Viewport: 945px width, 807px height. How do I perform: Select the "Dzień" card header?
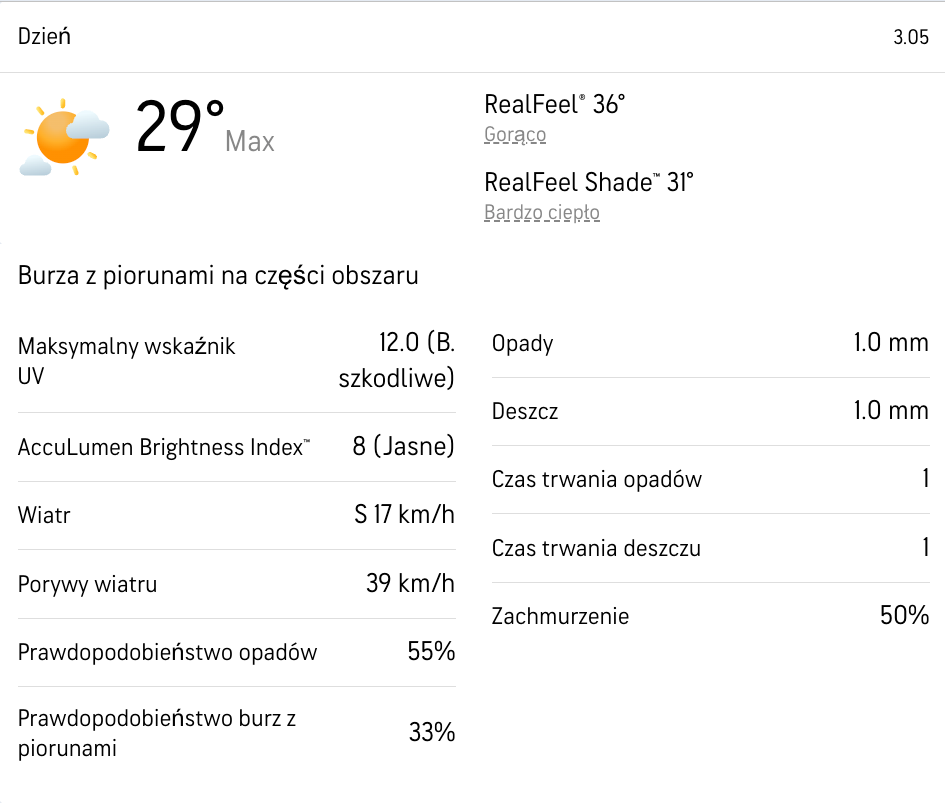(x=45, y=37)
